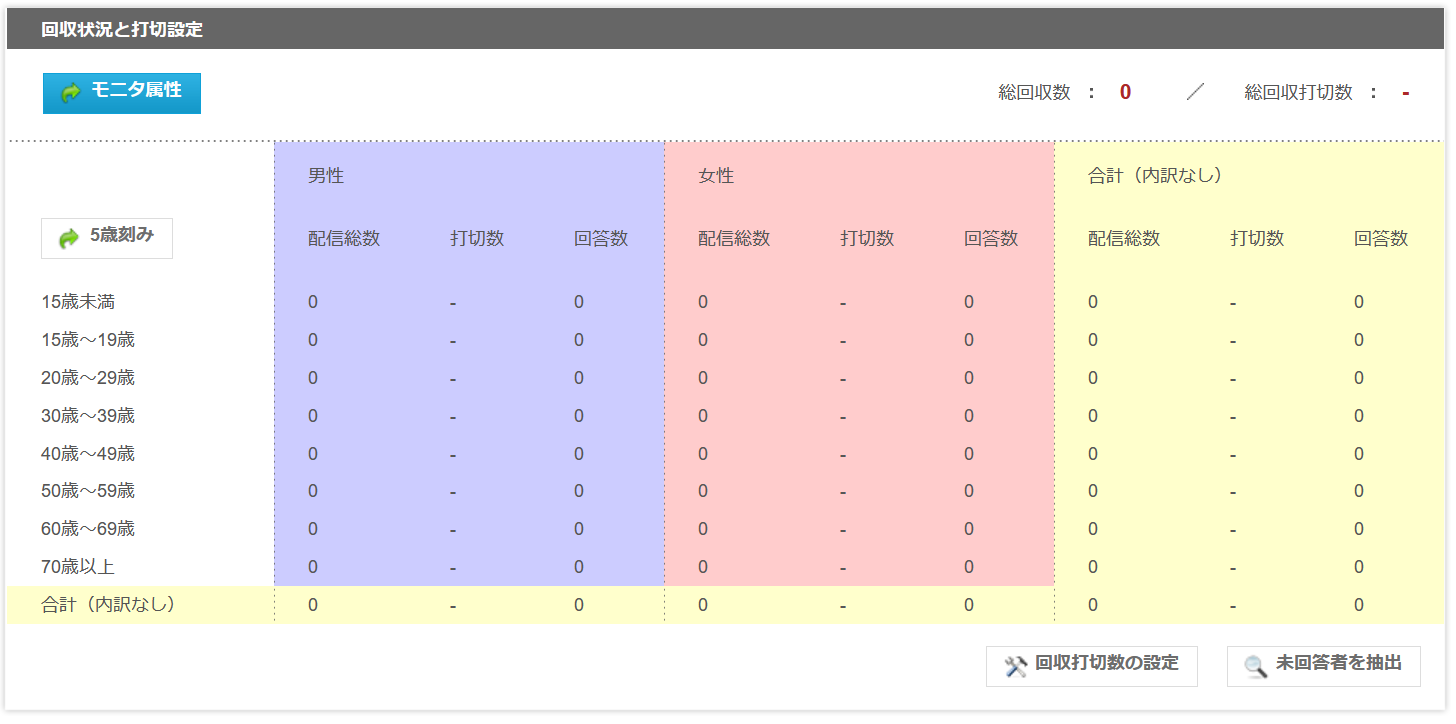
Task: Click the 合計（内訳なし） column group header
Action: [1155, 176]
